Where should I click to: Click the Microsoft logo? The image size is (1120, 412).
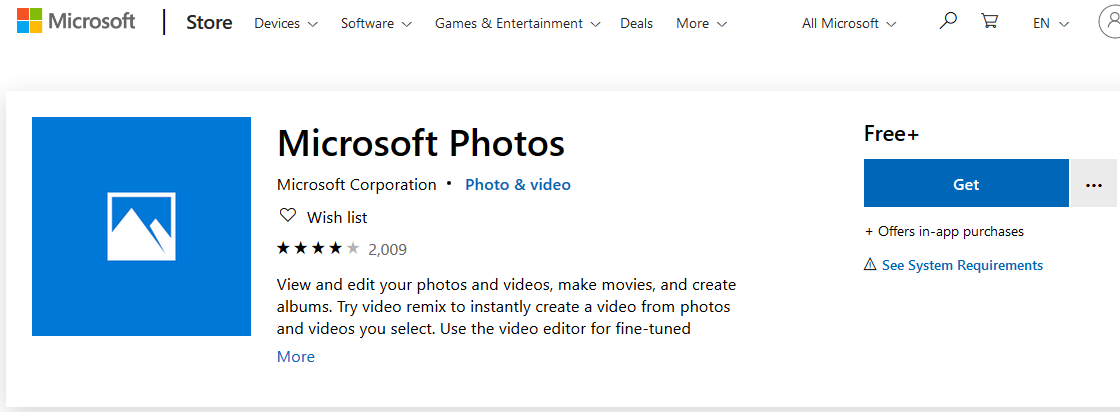76,21
